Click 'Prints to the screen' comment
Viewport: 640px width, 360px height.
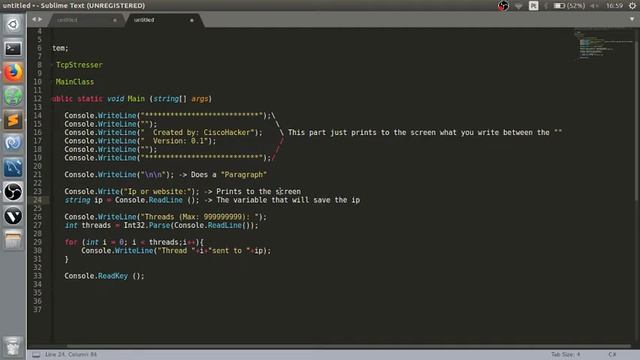point(258,191)
